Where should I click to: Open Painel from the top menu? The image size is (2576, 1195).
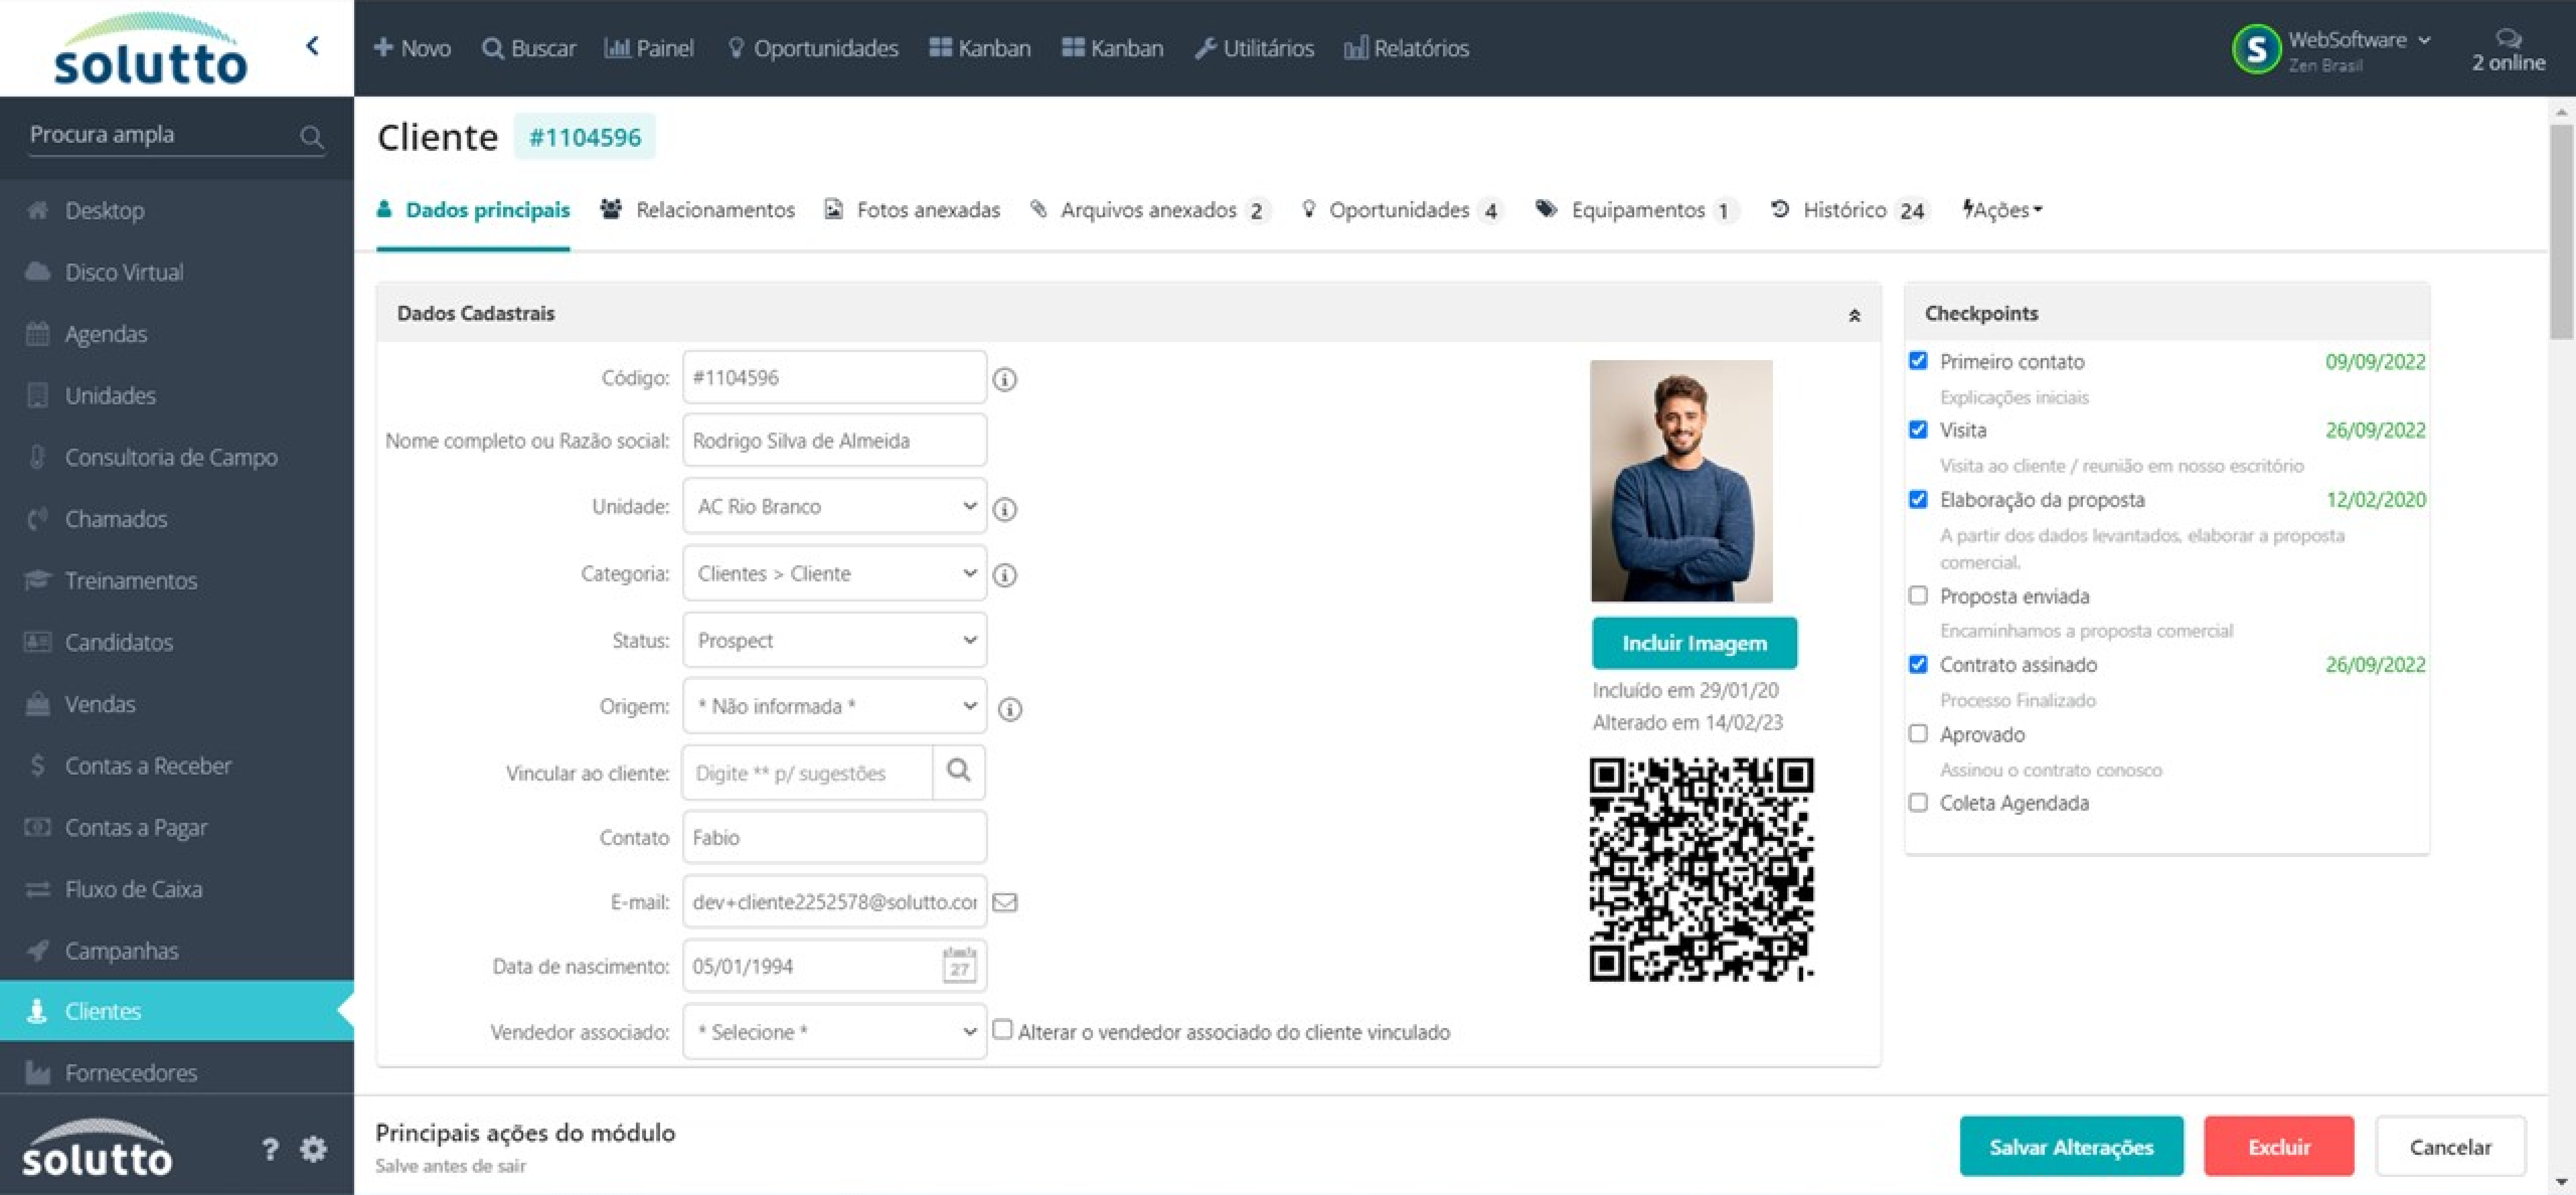coord(649,48)
